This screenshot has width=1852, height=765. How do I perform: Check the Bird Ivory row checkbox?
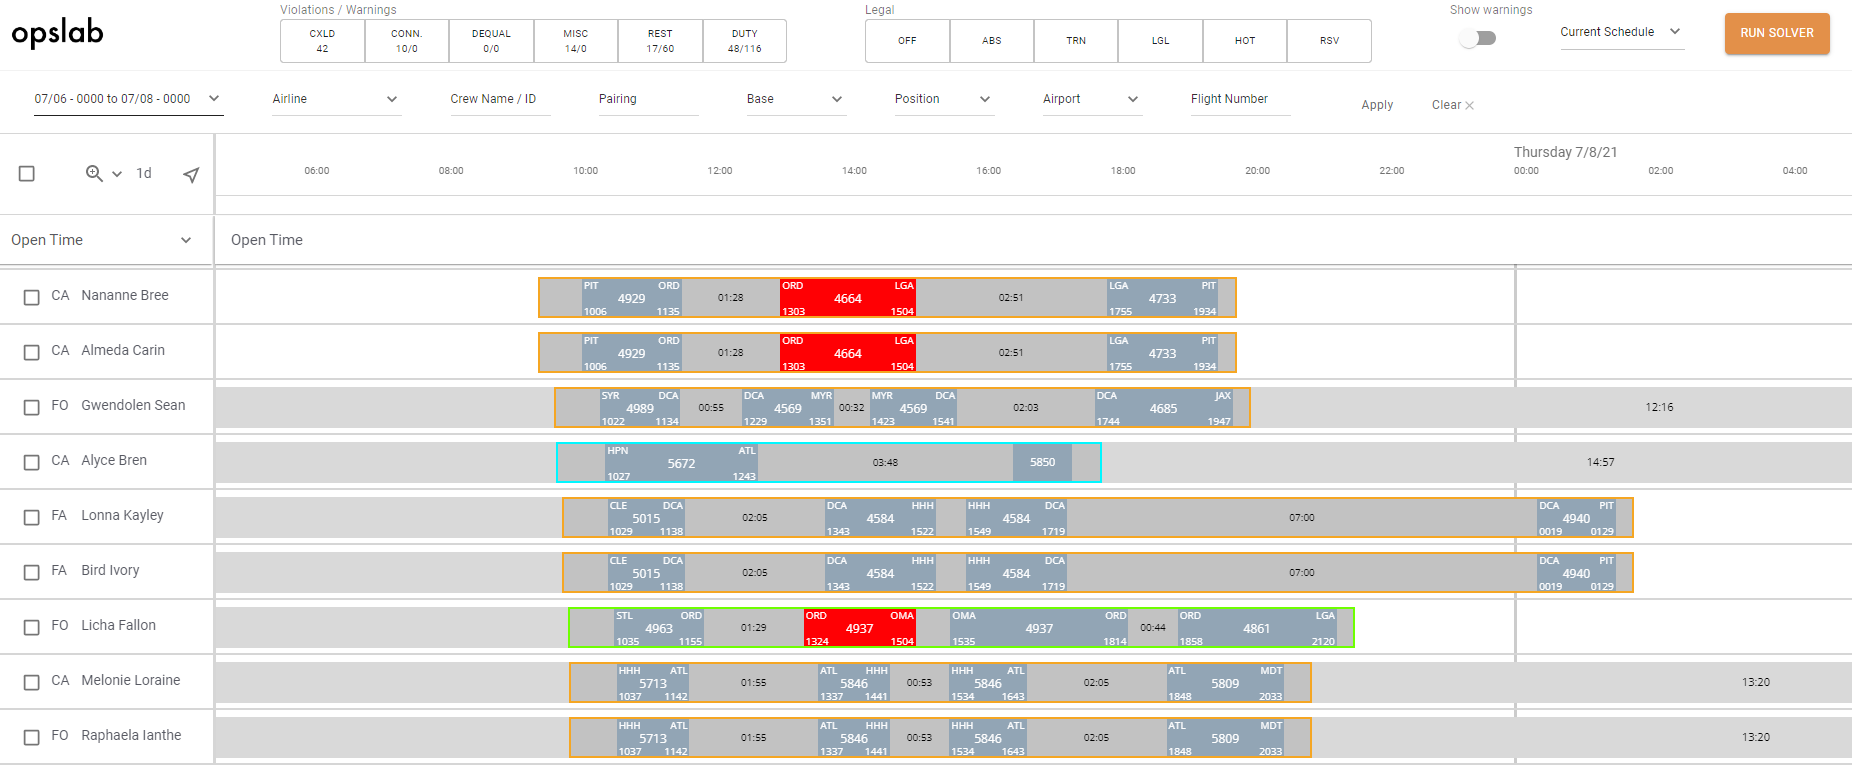coord(32,572)
